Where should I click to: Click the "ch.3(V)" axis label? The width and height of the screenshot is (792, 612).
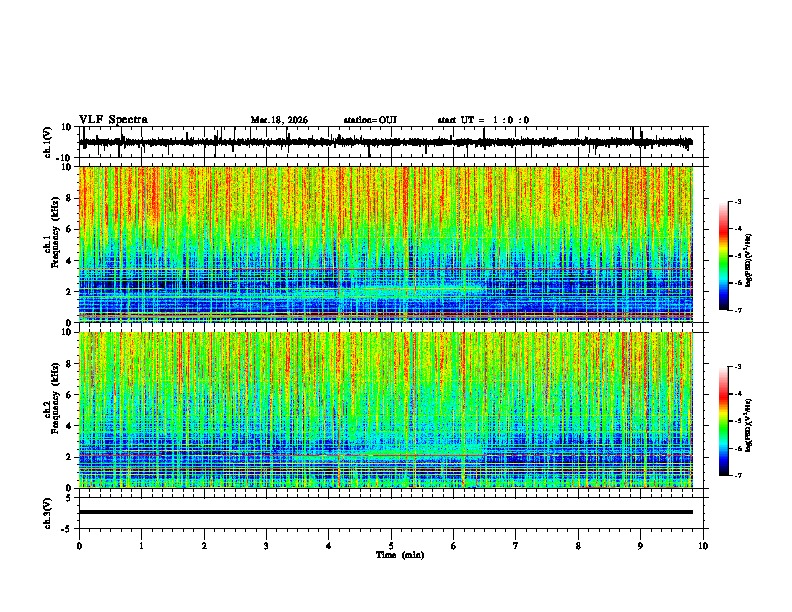pos(48,514)
